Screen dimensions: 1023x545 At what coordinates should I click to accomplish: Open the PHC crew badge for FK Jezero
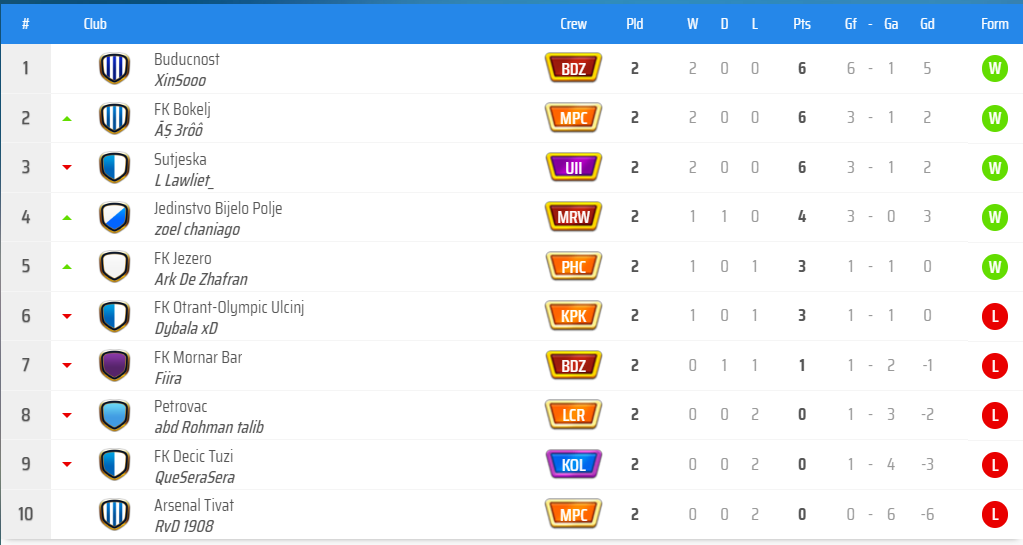(573, 266)
